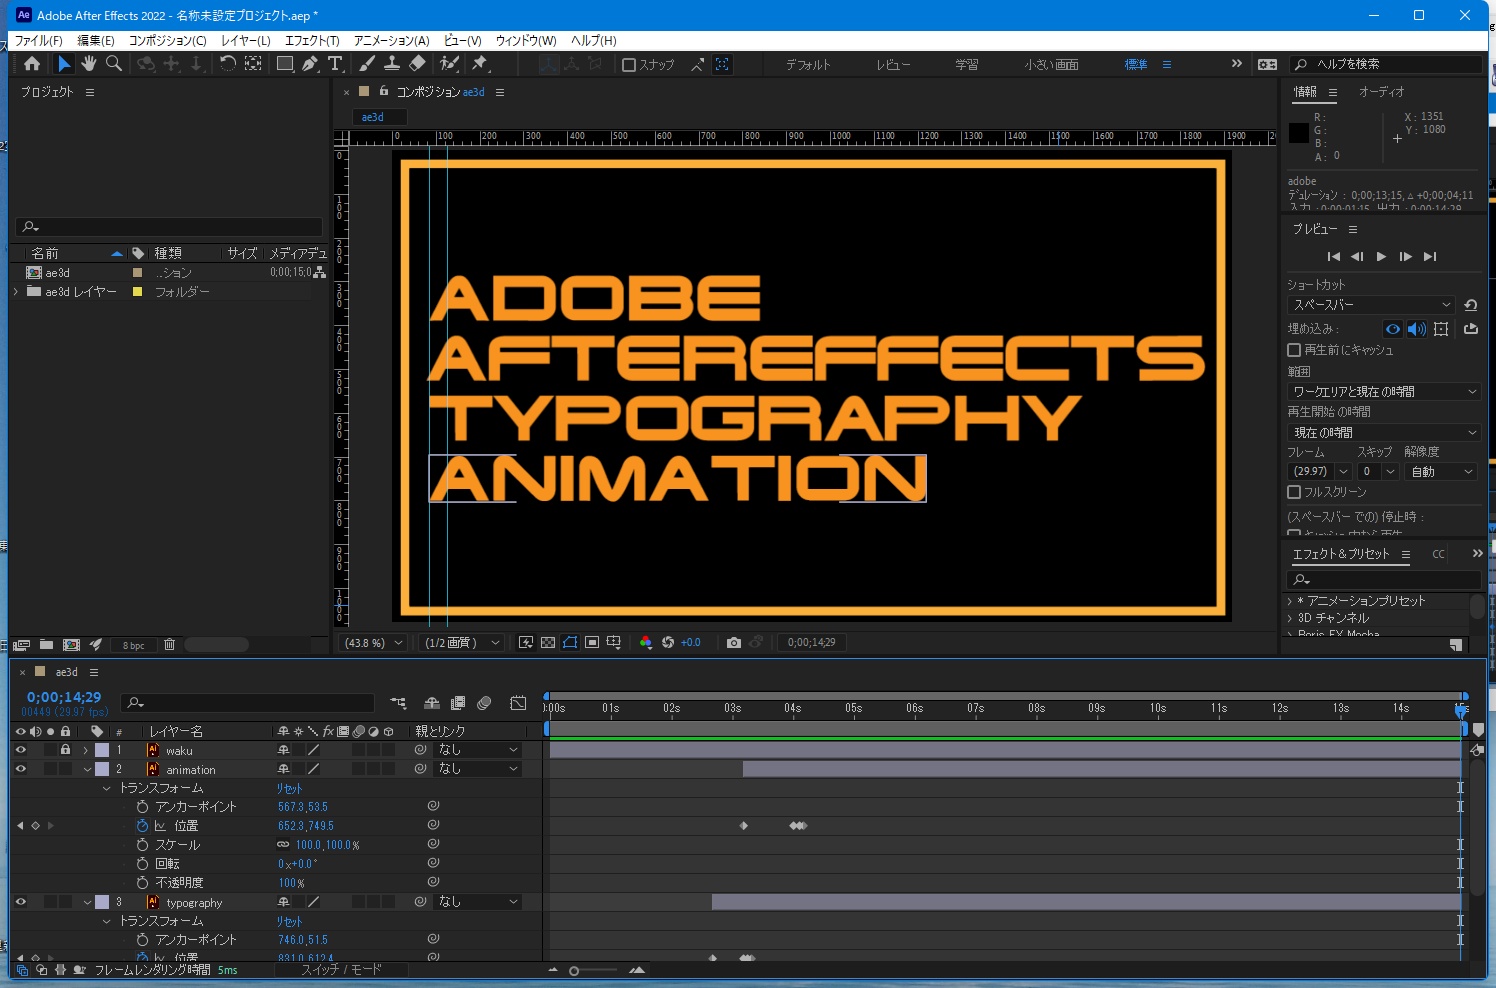Select the Rectangle shape tool

pos(285,64)
